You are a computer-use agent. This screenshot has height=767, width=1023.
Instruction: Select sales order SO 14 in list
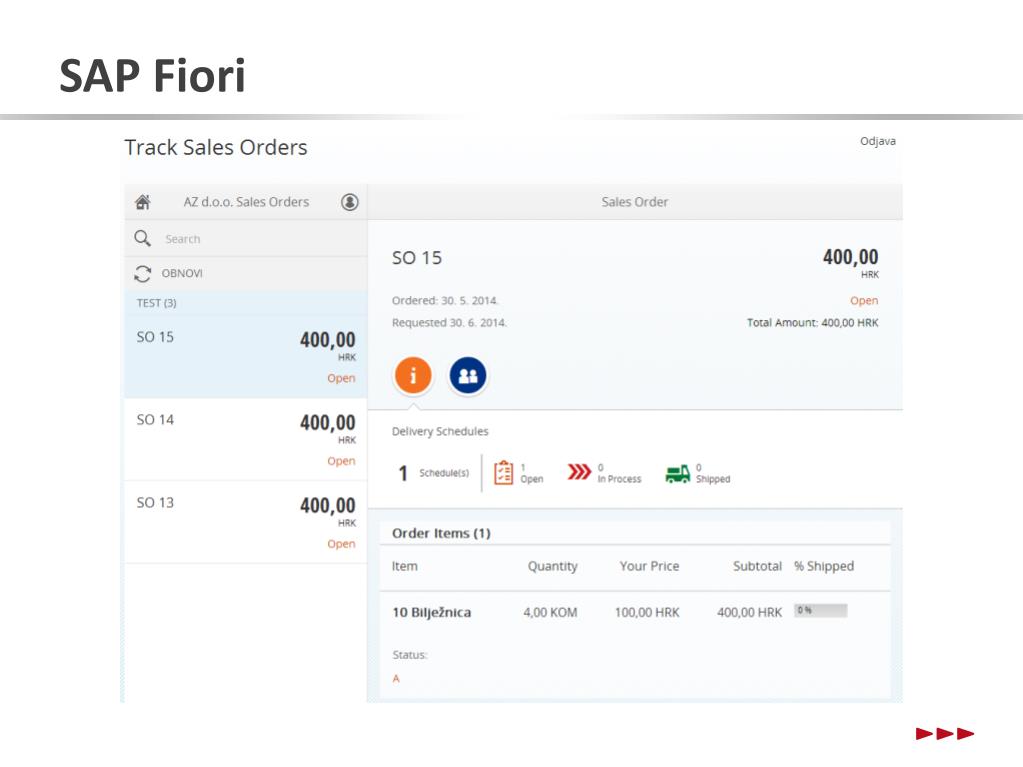tap(245, 440)
